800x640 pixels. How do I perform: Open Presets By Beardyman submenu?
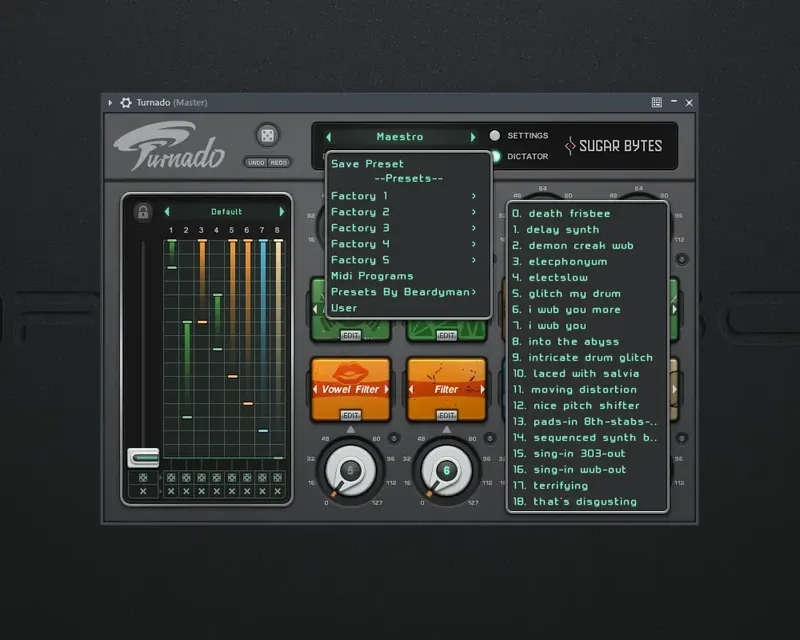[x=408, y=292]
